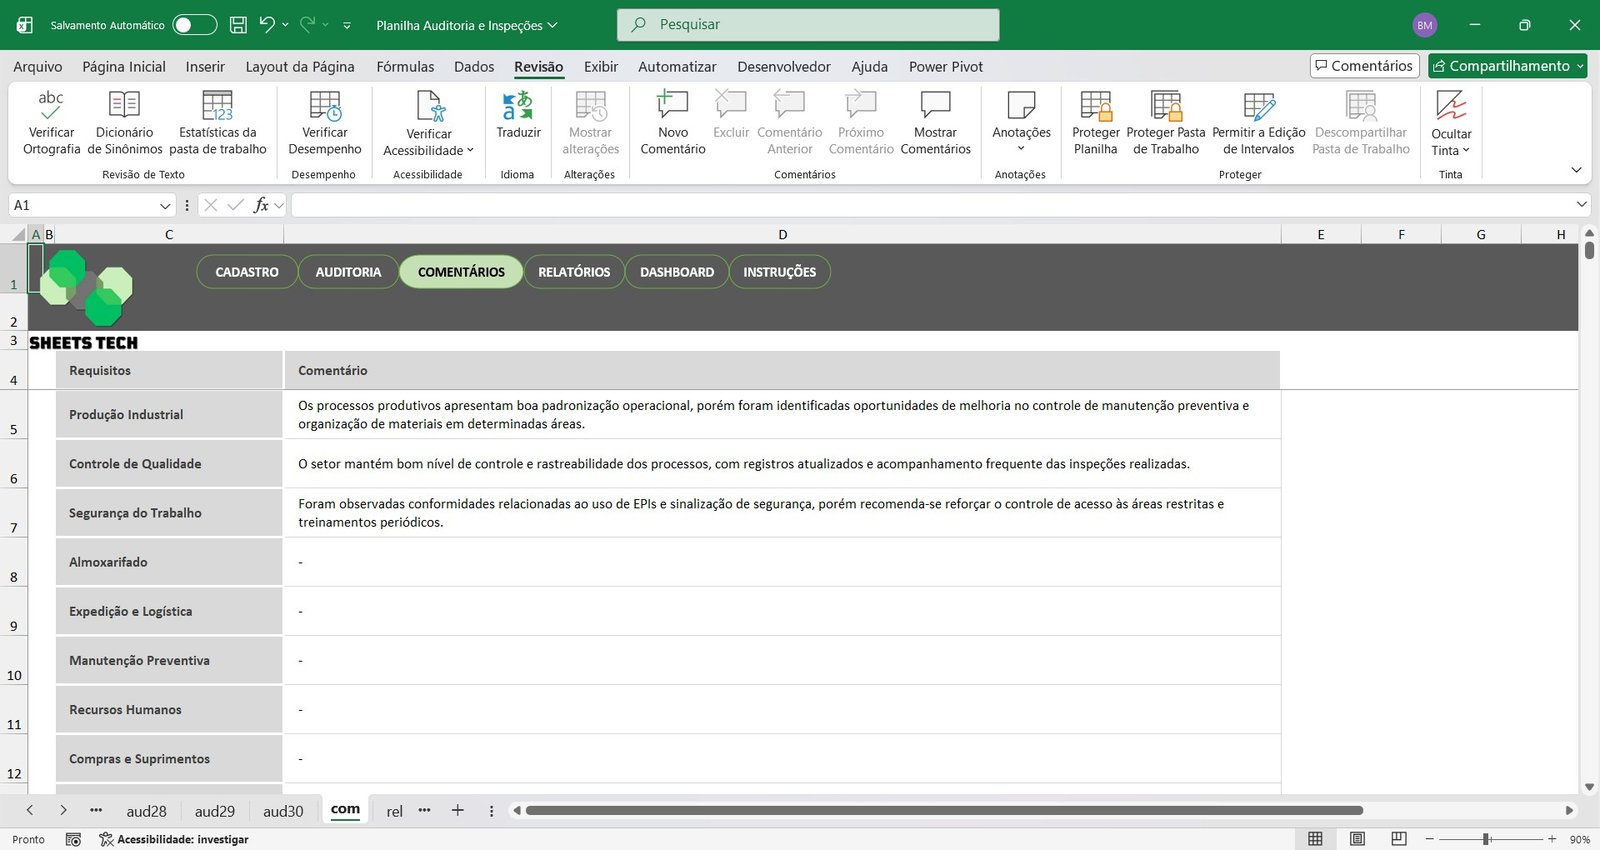
Task: Select the aud30 sheet tab
Action: pos(283,811)
